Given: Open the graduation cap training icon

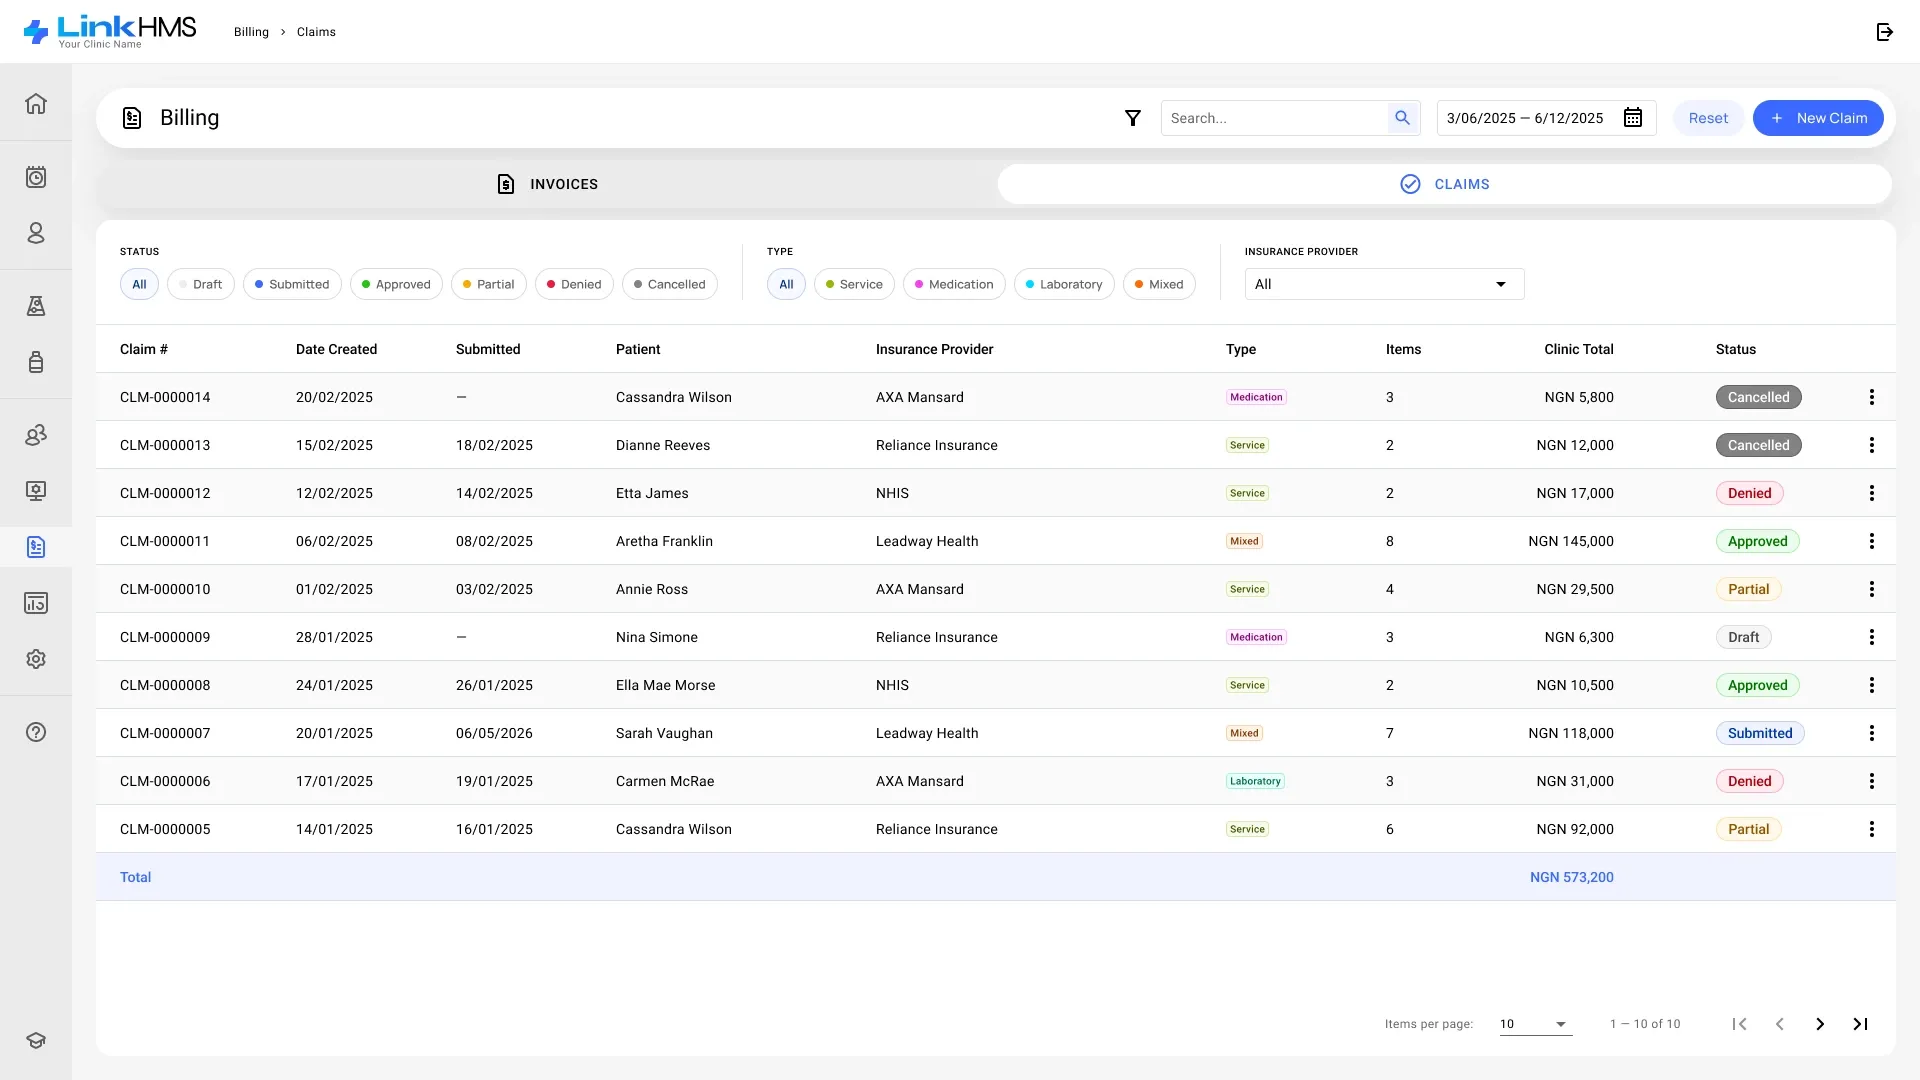Looking at the screenshot, I should pyautogui.click(x=36, y=1040).
